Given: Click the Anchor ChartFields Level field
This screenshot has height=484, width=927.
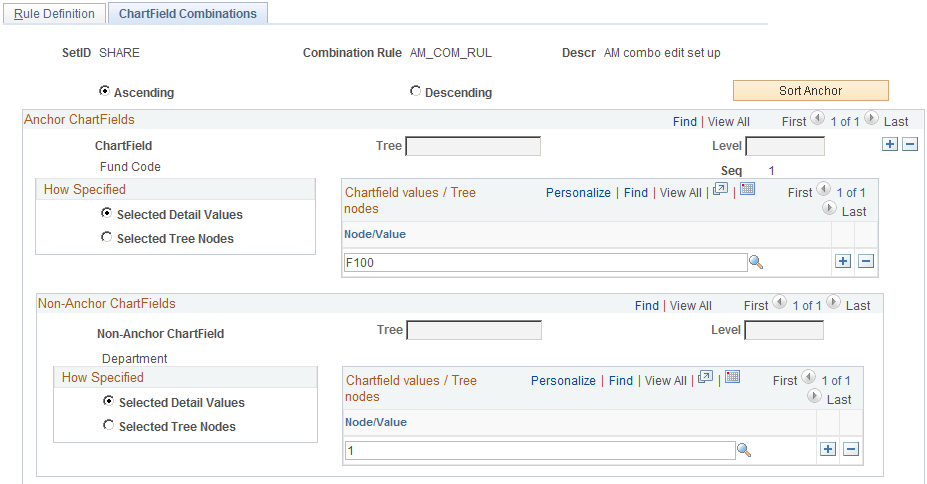Looking at the screenshot, I should [785, 146].
